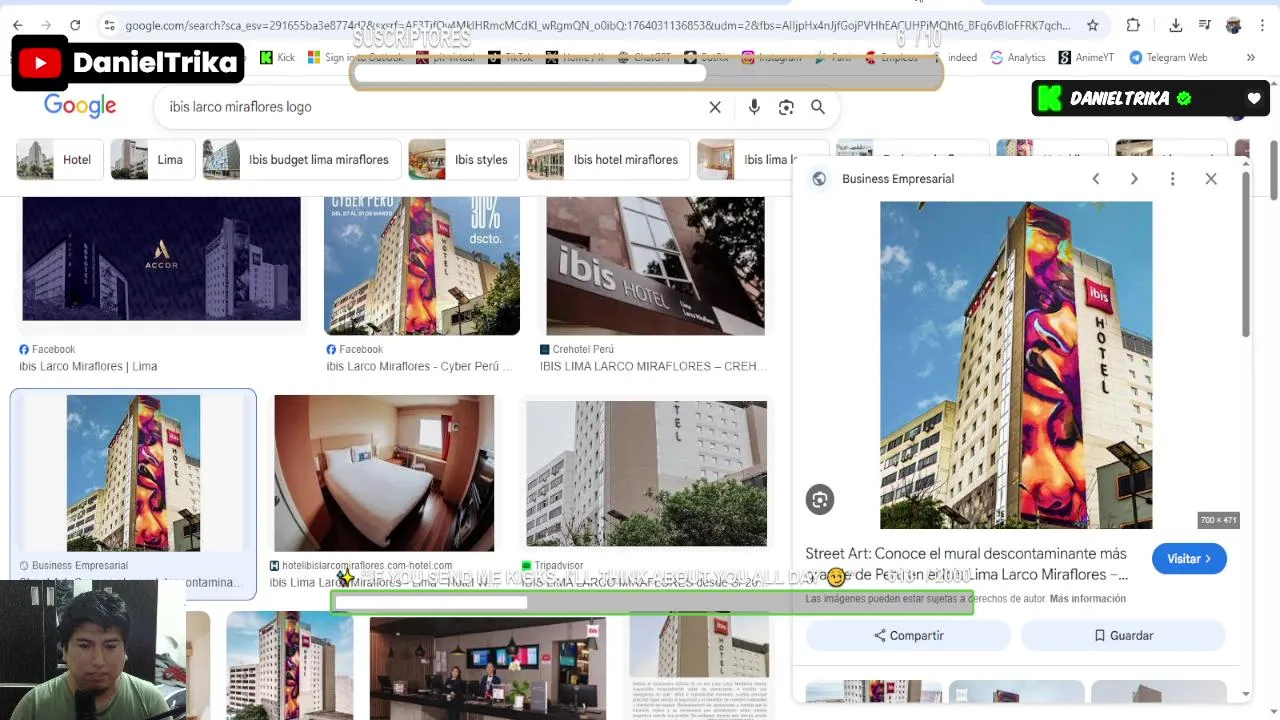Image resolution: width=1280 pixels, height=720 pixels.
Task: Start voice search with microphone icon
Action: point(754,107)
